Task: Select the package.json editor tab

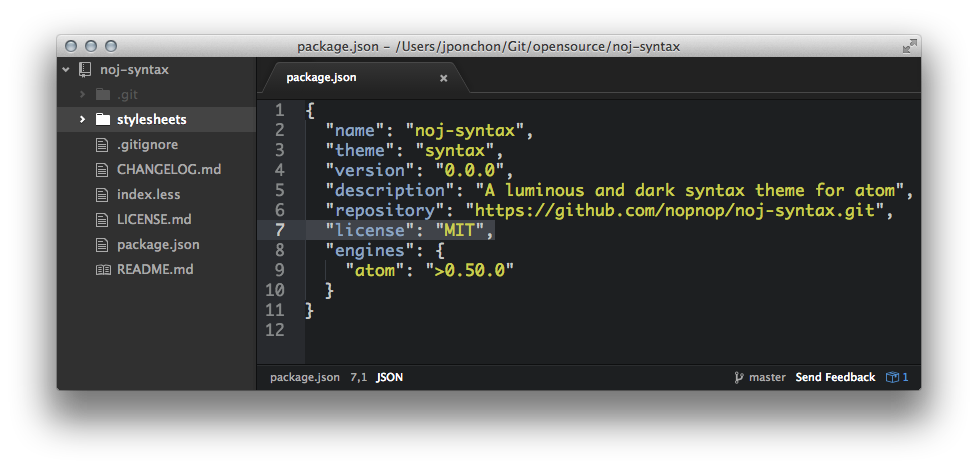Action: click(x=364, y=78)
